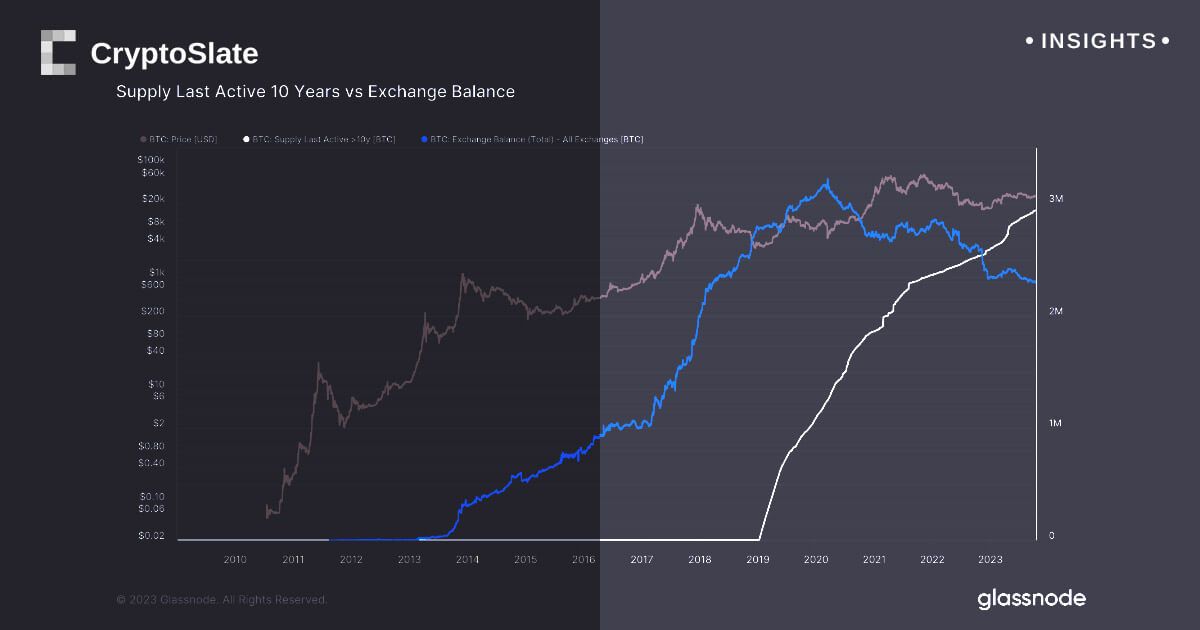1200x630 pixels.
Task: Click the blue Exchange Balance legend dot
Action: click(425, 140)
